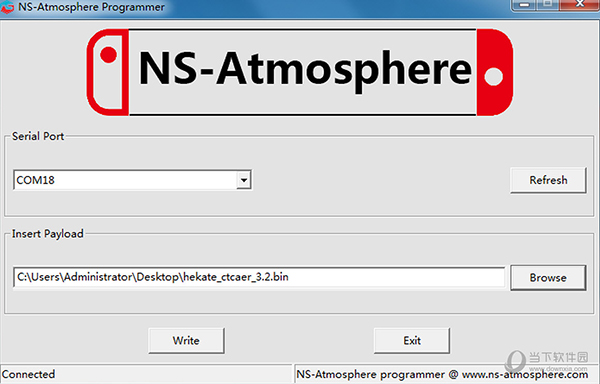600x384 pixels.
Task: Click the NS-Atmosphere logo banner
Action: click(300, 72)
